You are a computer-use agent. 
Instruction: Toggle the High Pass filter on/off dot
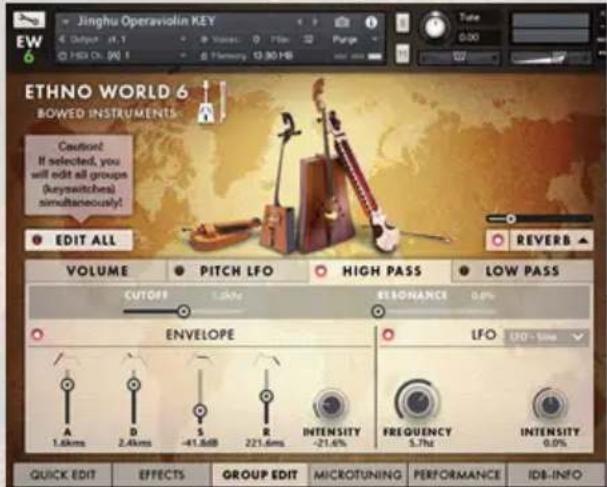point(321,271)
